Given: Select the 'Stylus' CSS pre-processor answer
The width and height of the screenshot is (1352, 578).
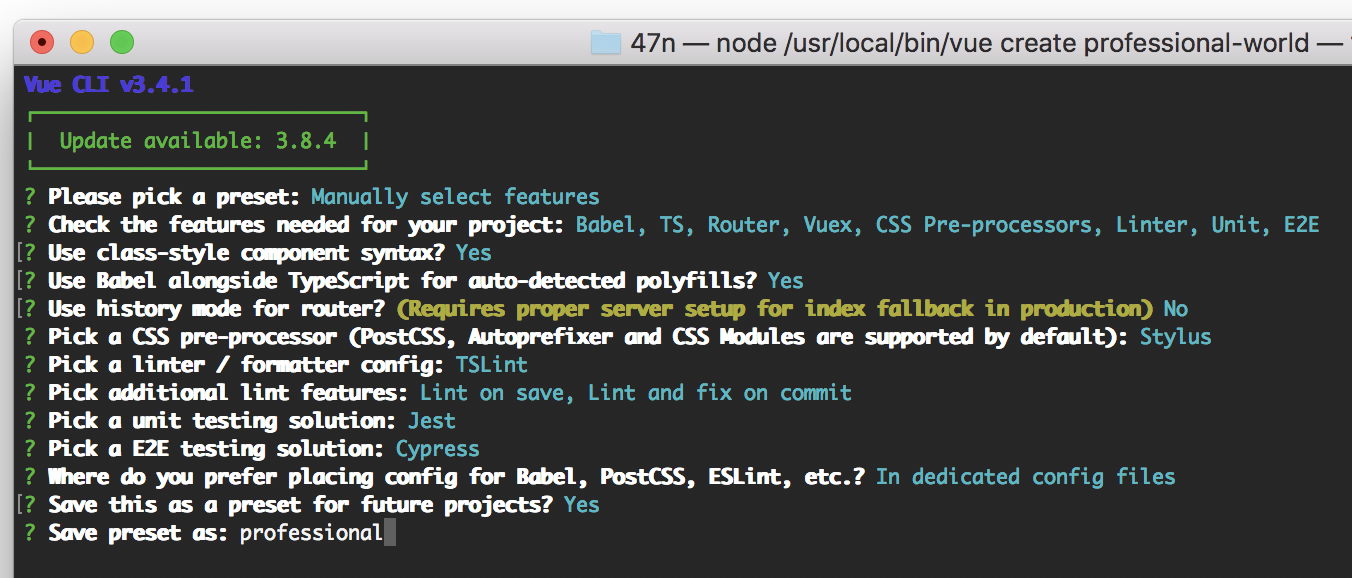Looking at the screenshot, I should (x=1175, y=336).
